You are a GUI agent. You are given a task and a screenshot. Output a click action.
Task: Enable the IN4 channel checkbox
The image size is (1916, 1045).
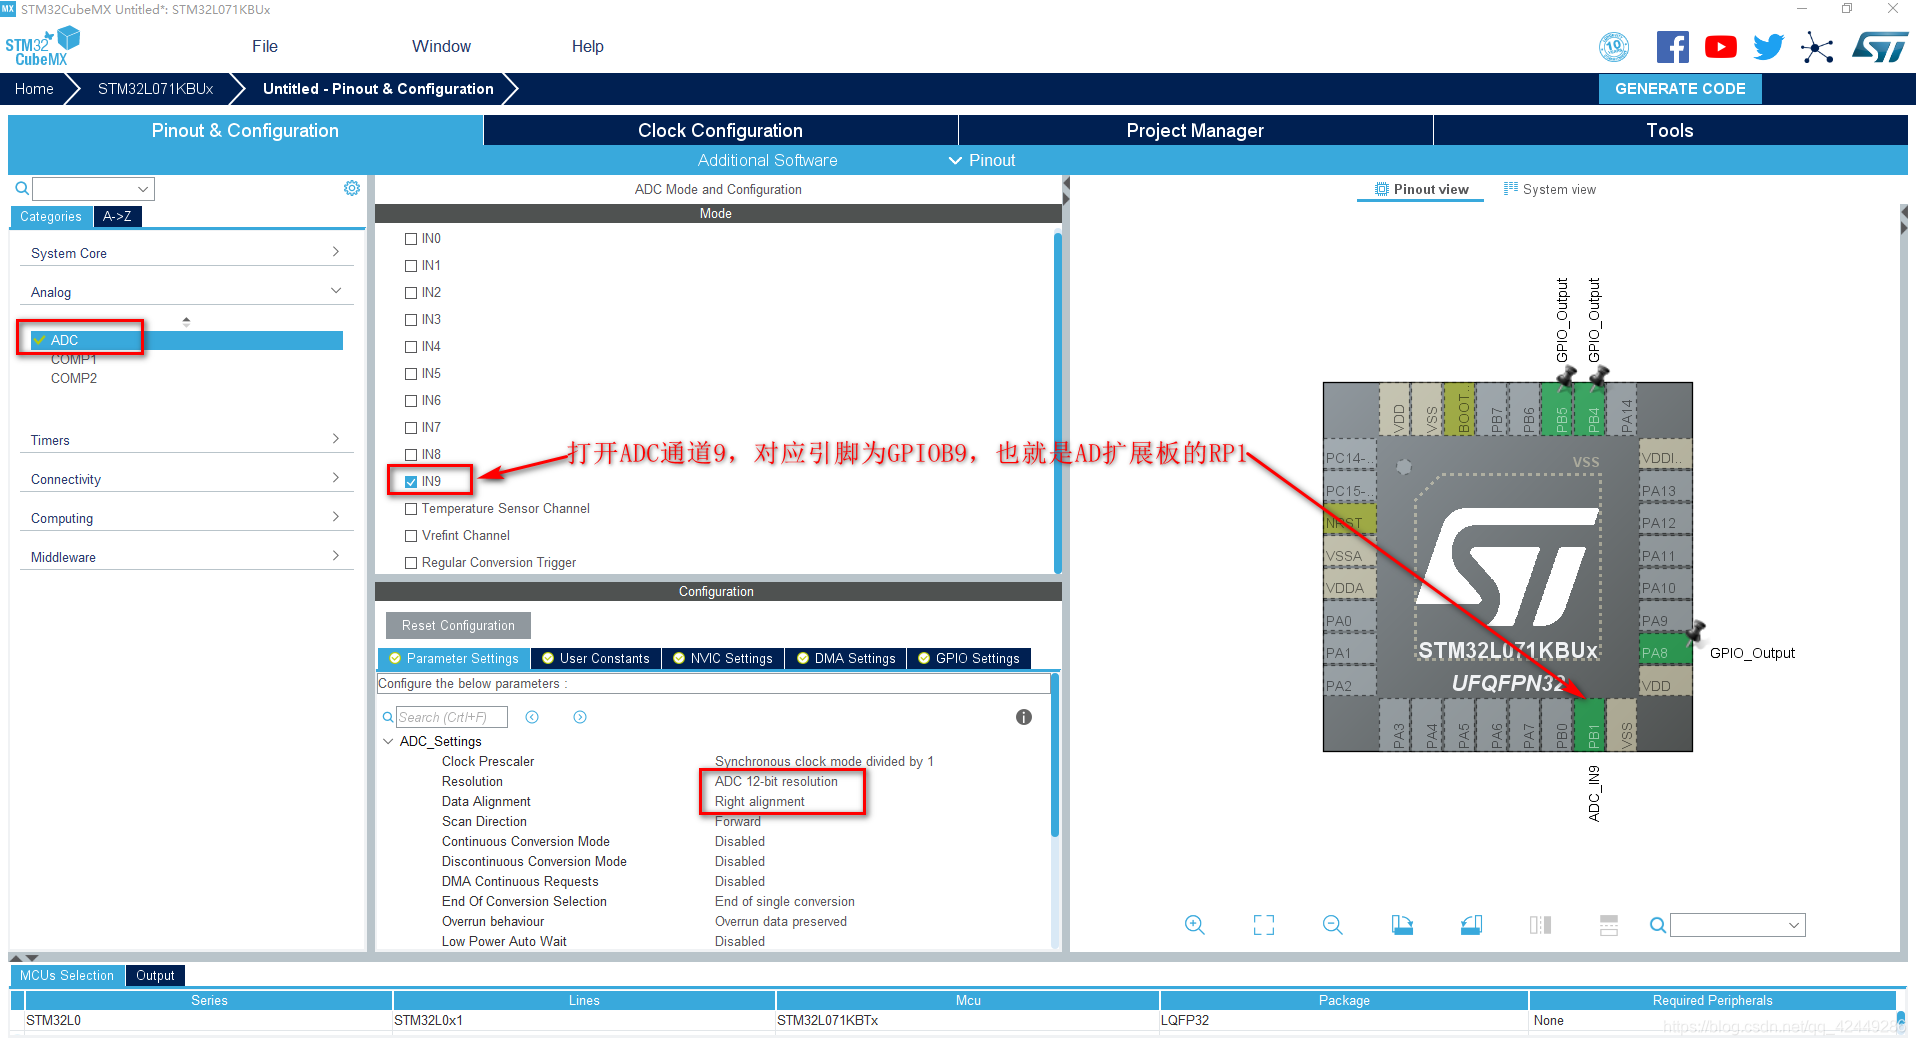(411, 347)
